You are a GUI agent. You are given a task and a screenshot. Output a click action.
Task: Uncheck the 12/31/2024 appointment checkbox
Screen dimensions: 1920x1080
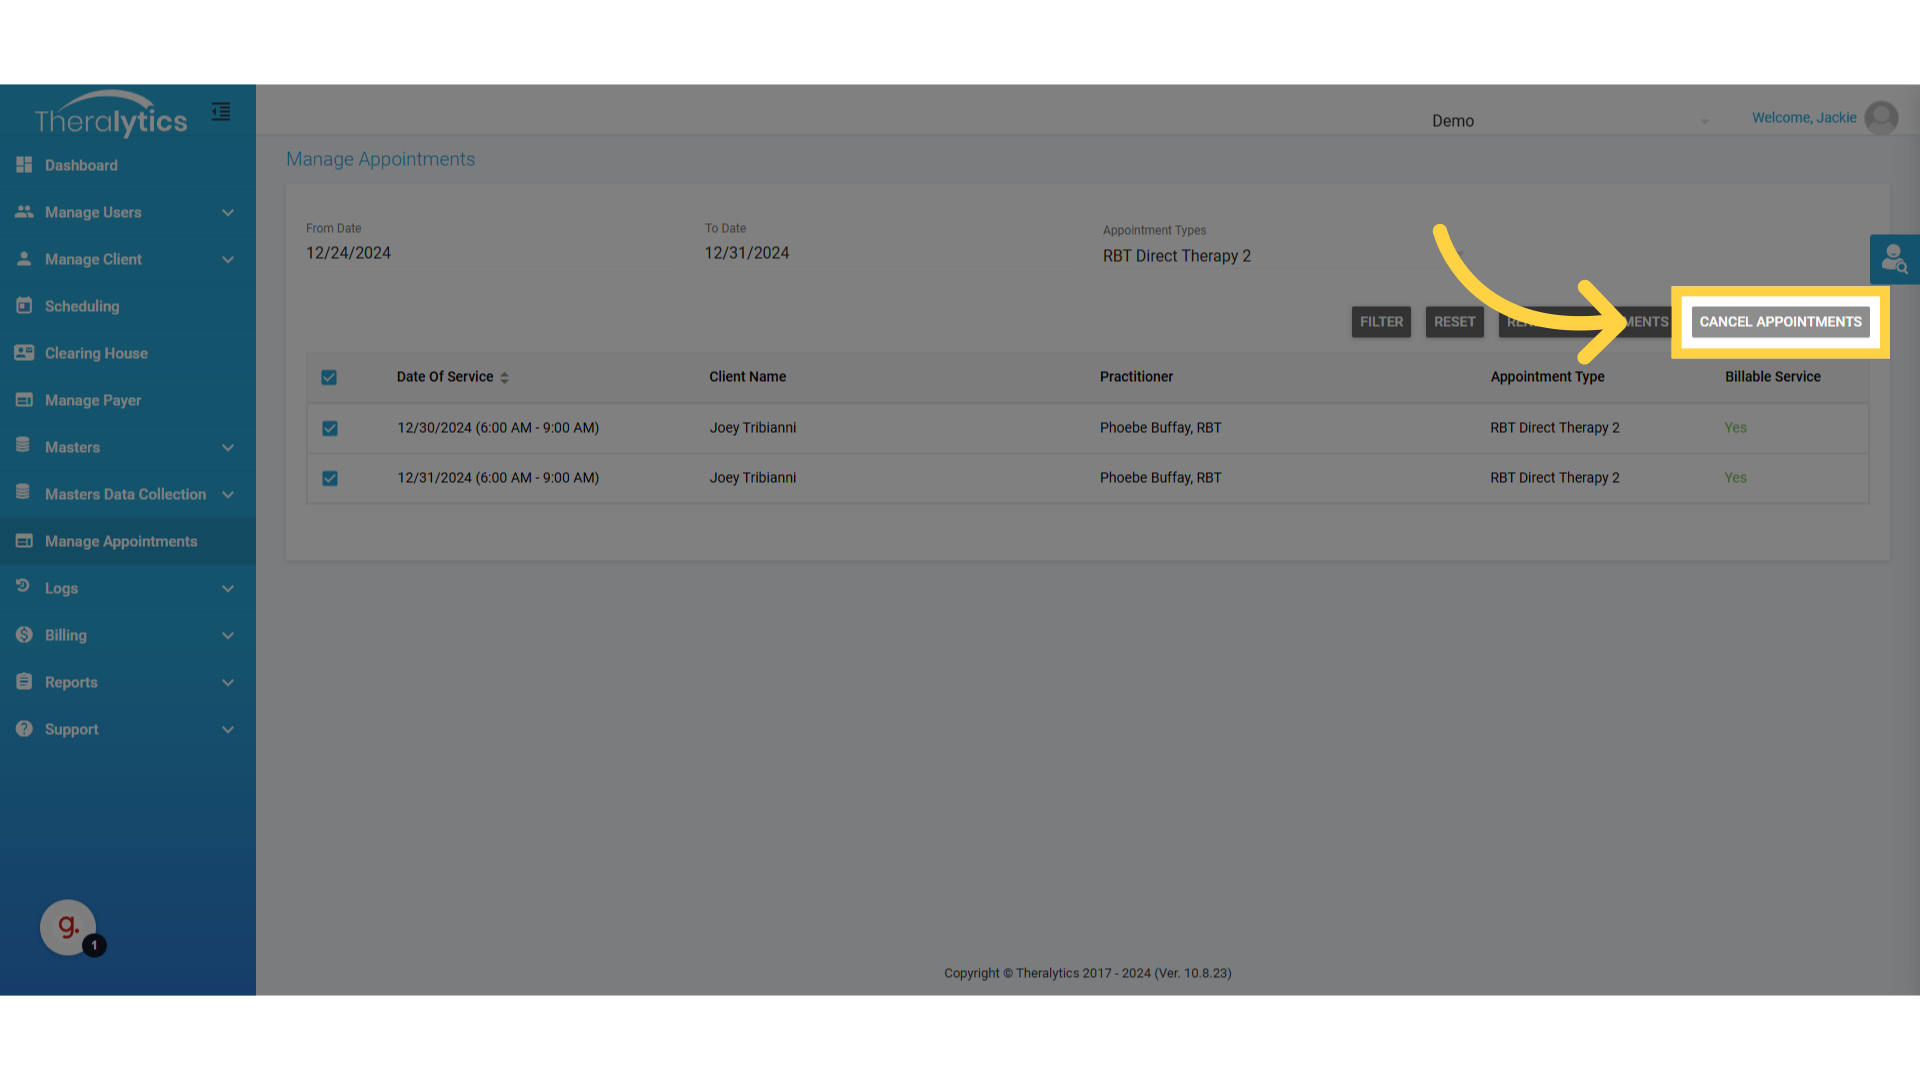[x=330, y=478]
